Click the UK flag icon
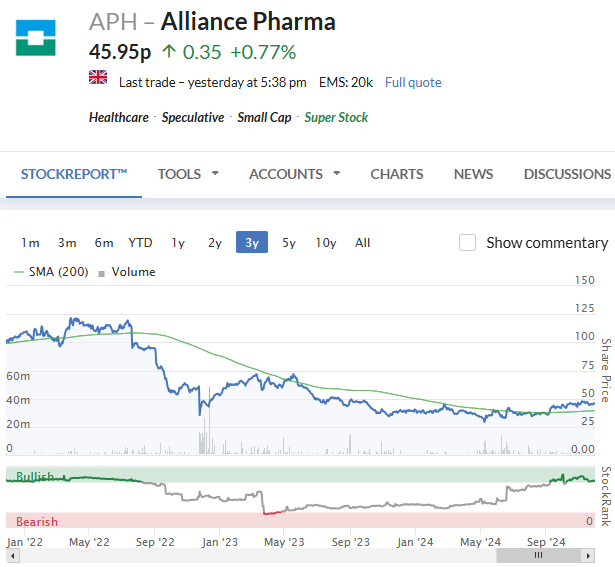The width and height of the screenshot is (615, 567). (98, 77)
